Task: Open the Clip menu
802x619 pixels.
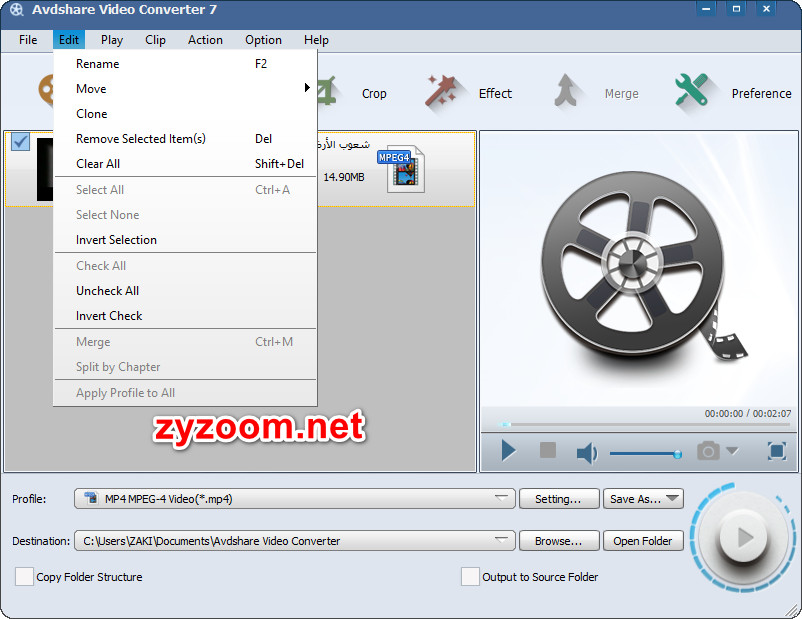Action: coord(155,40)
